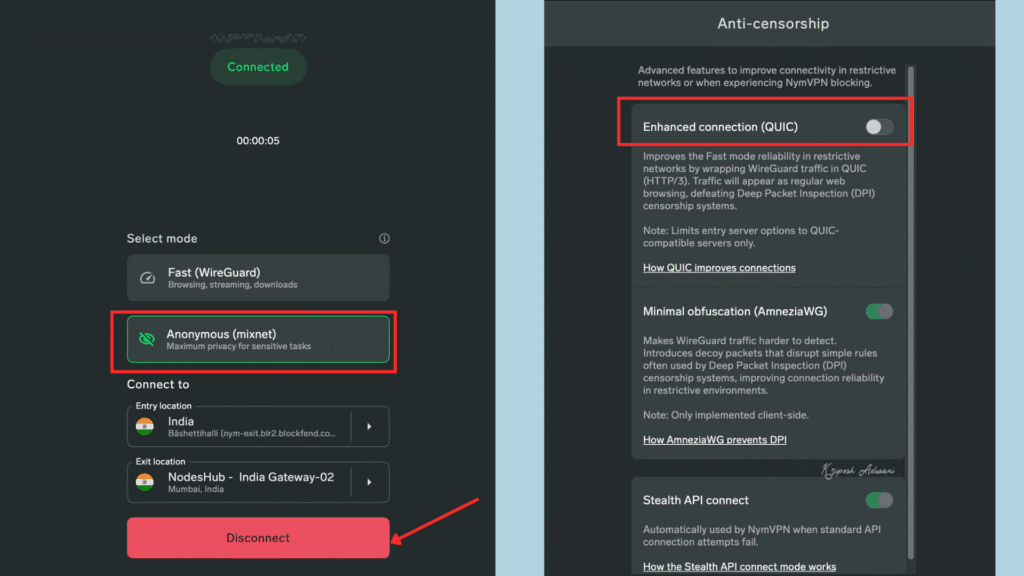Click the Connect to label

pos(158,384)
